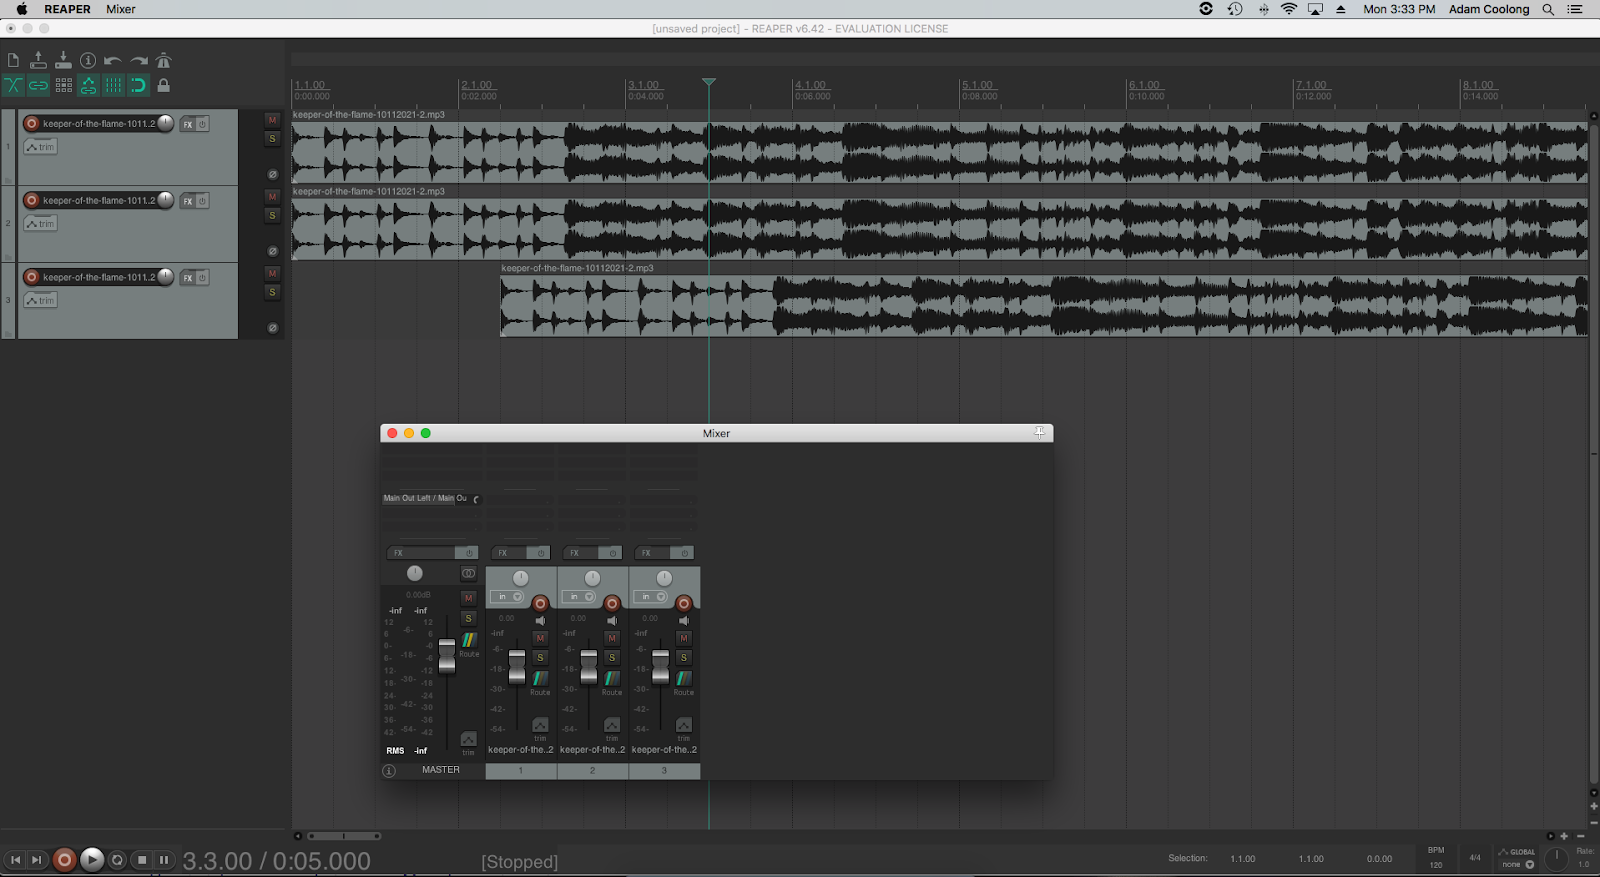The image size is (1600, 877).
Task: Toggle the locking padlock icon
Action: (x=164, y=85)
